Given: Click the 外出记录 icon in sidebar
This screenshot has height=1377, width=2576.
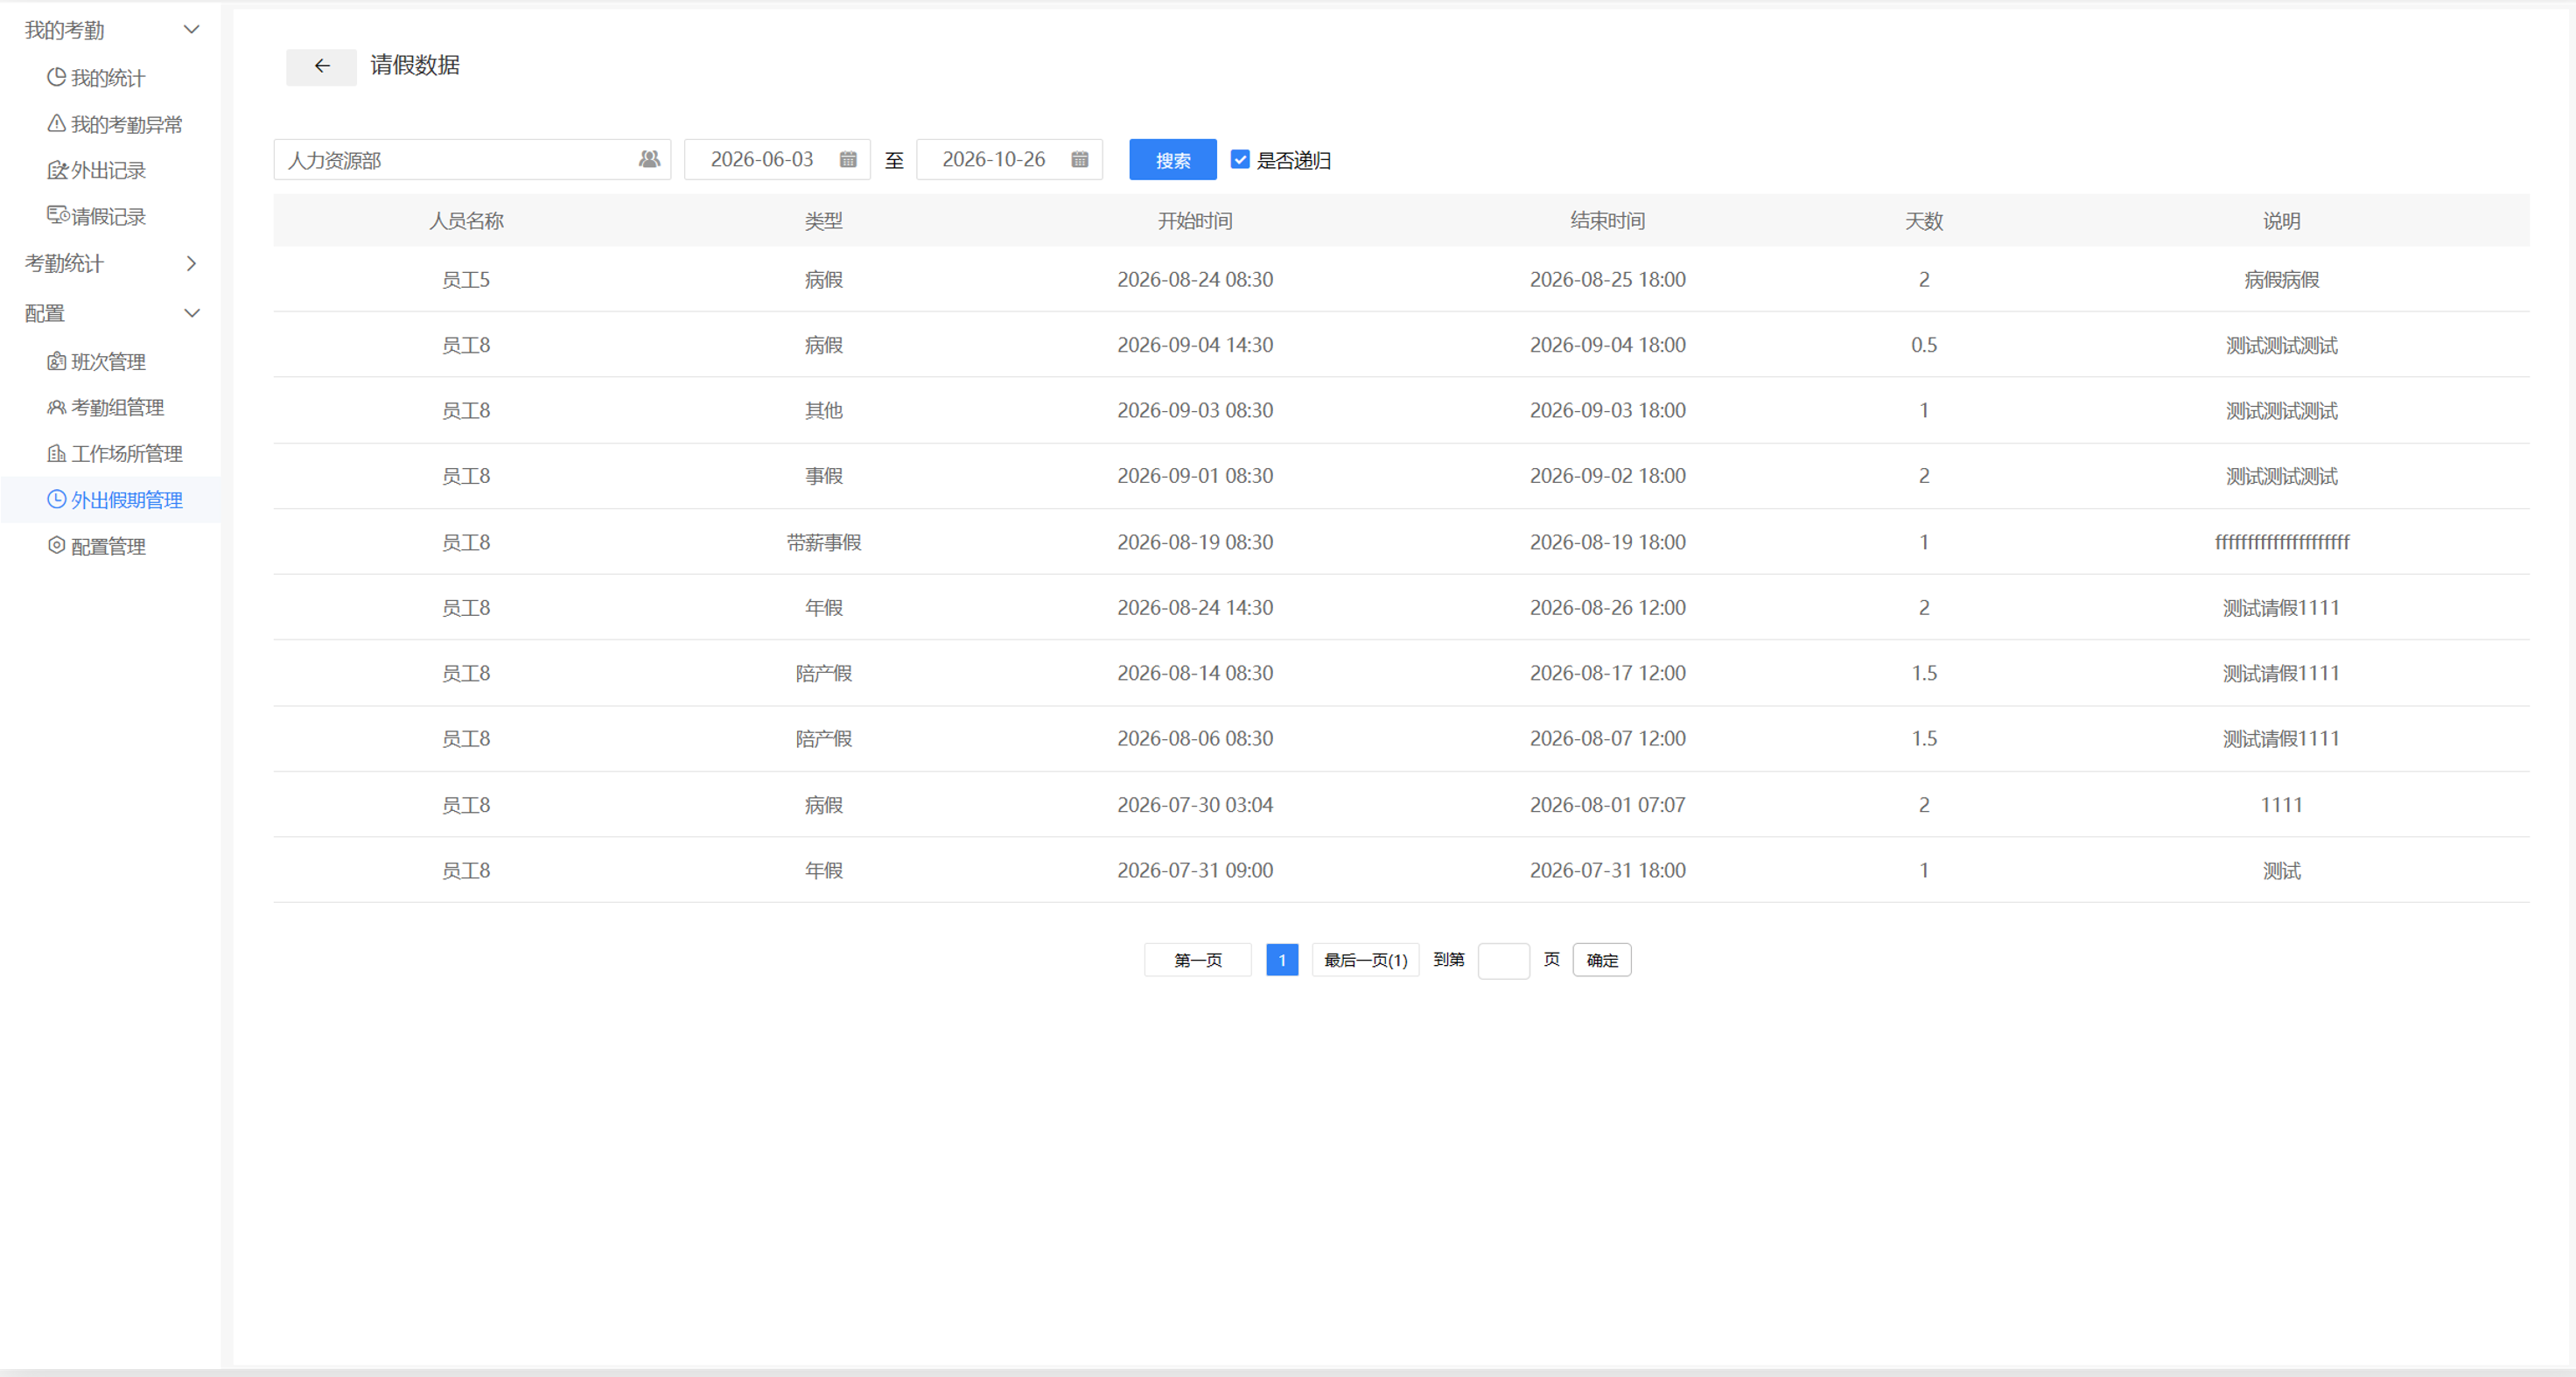Looking at the screenshot, I should (x=57, y=170).
